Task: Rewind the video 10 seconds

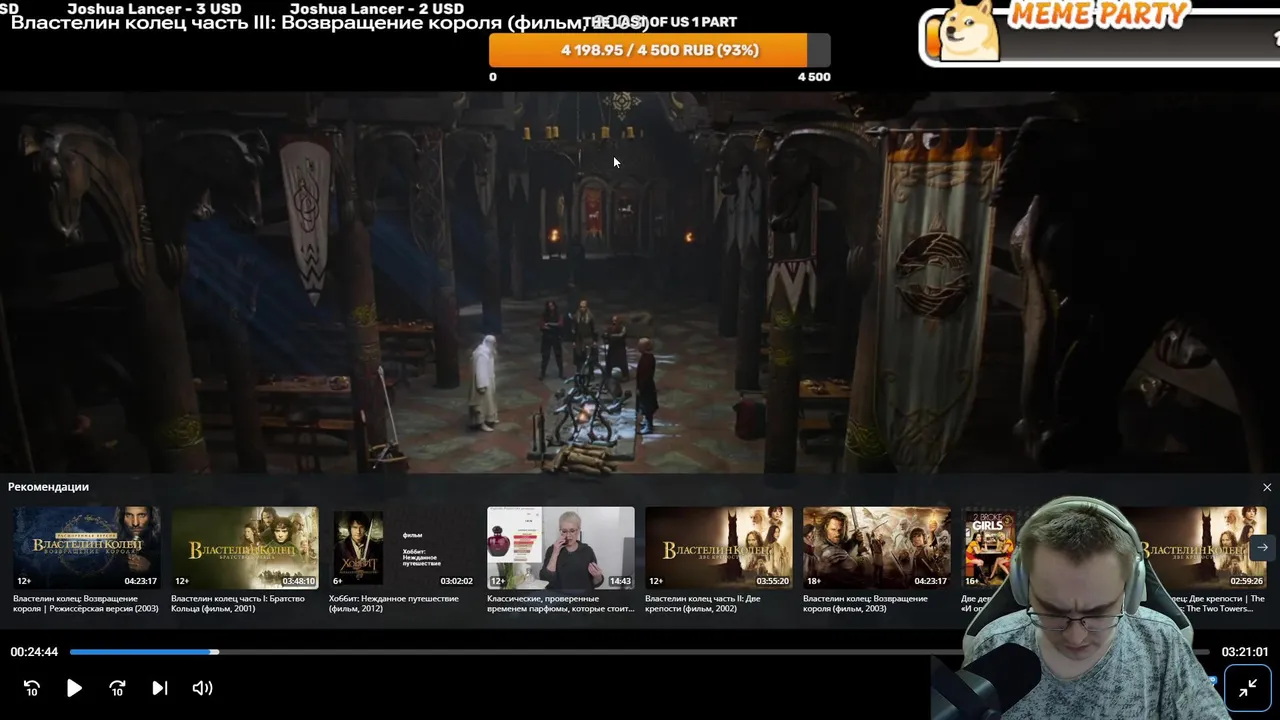Action: tap(32, 688)
